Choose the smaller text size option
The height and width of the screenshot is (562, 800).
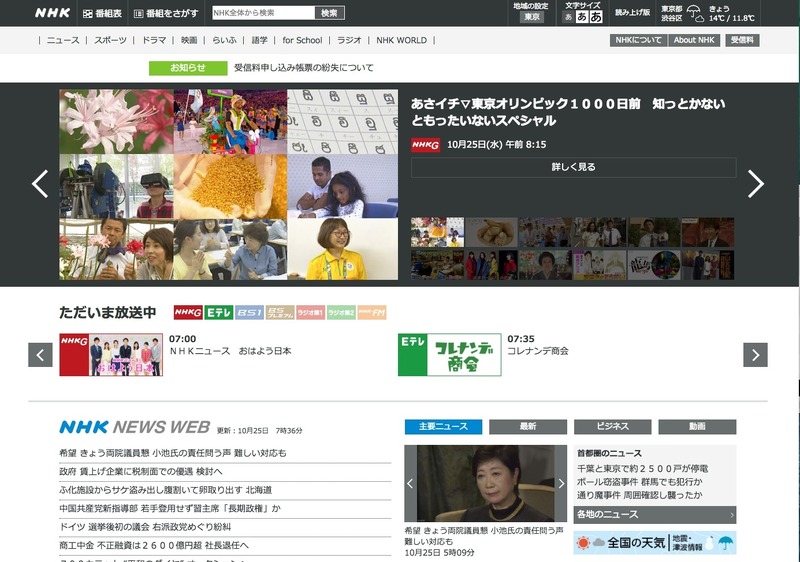pos(569,17)
